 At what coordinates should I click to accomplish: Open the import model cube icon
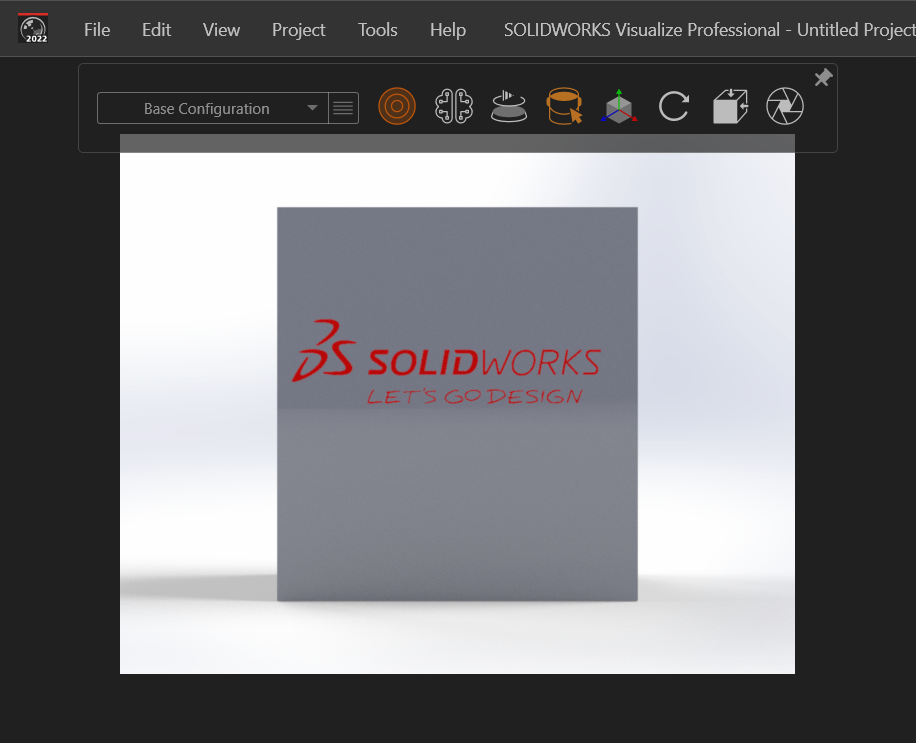click(x=729, y=106)
